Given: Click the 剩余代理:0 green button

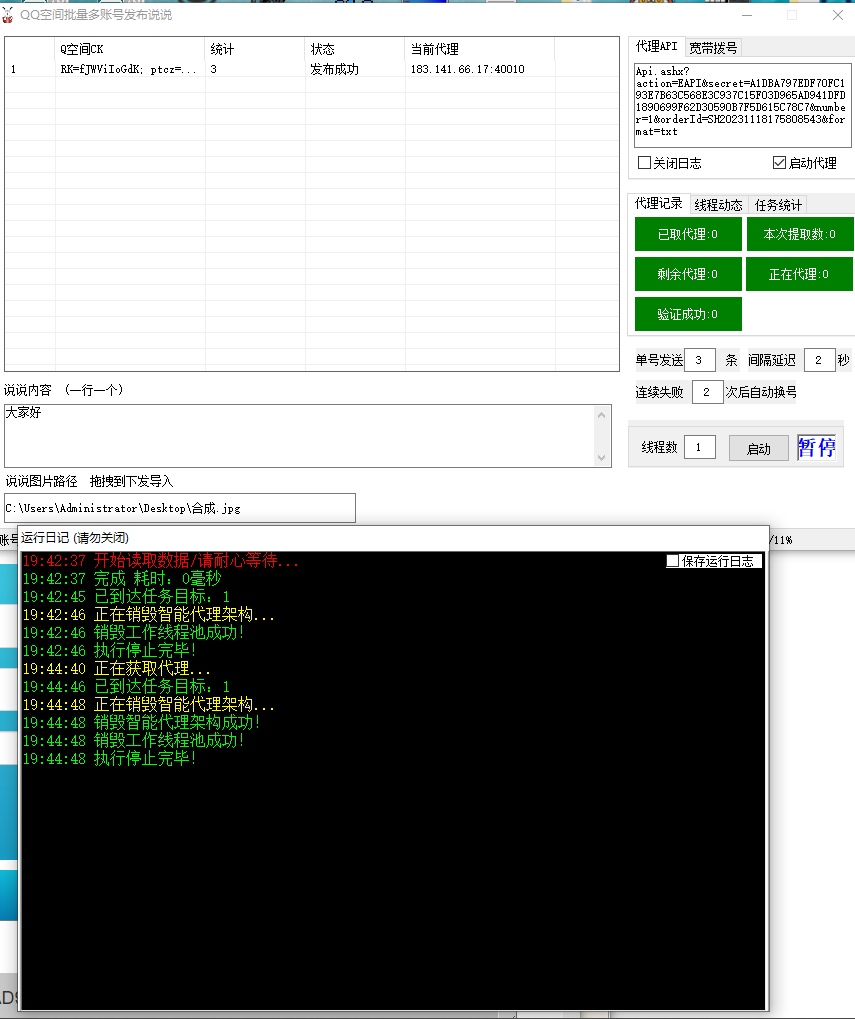Looking at the screenshot, I should click(688, 274).
